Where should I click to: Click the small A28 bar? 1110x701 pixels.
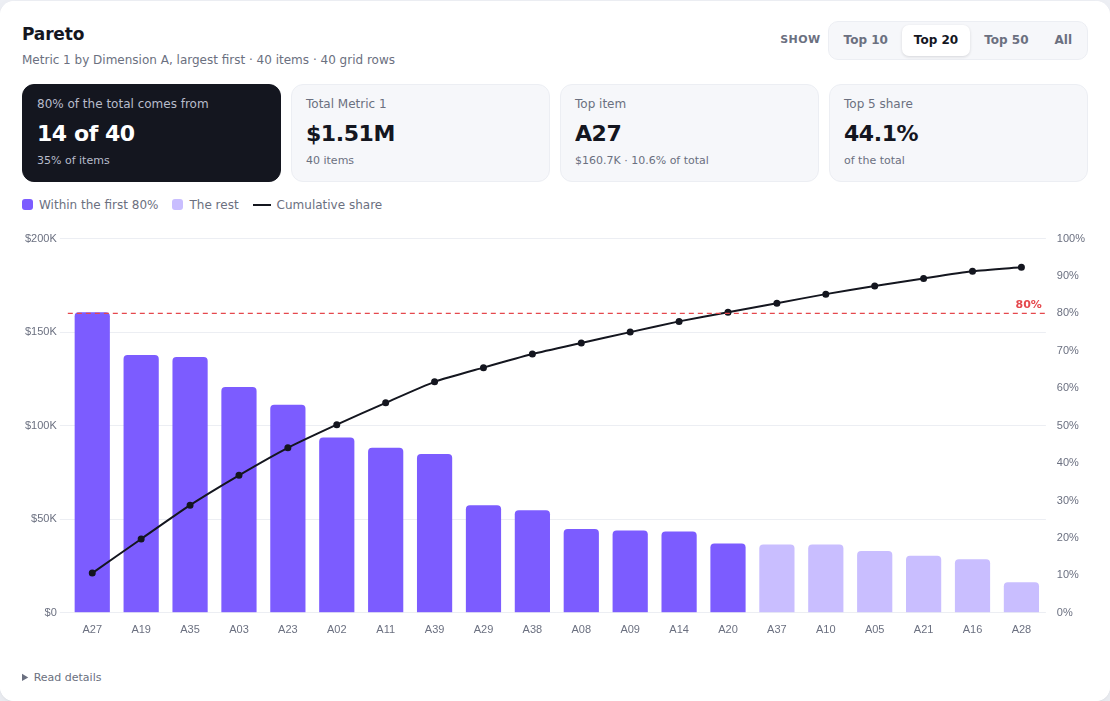1021,598
